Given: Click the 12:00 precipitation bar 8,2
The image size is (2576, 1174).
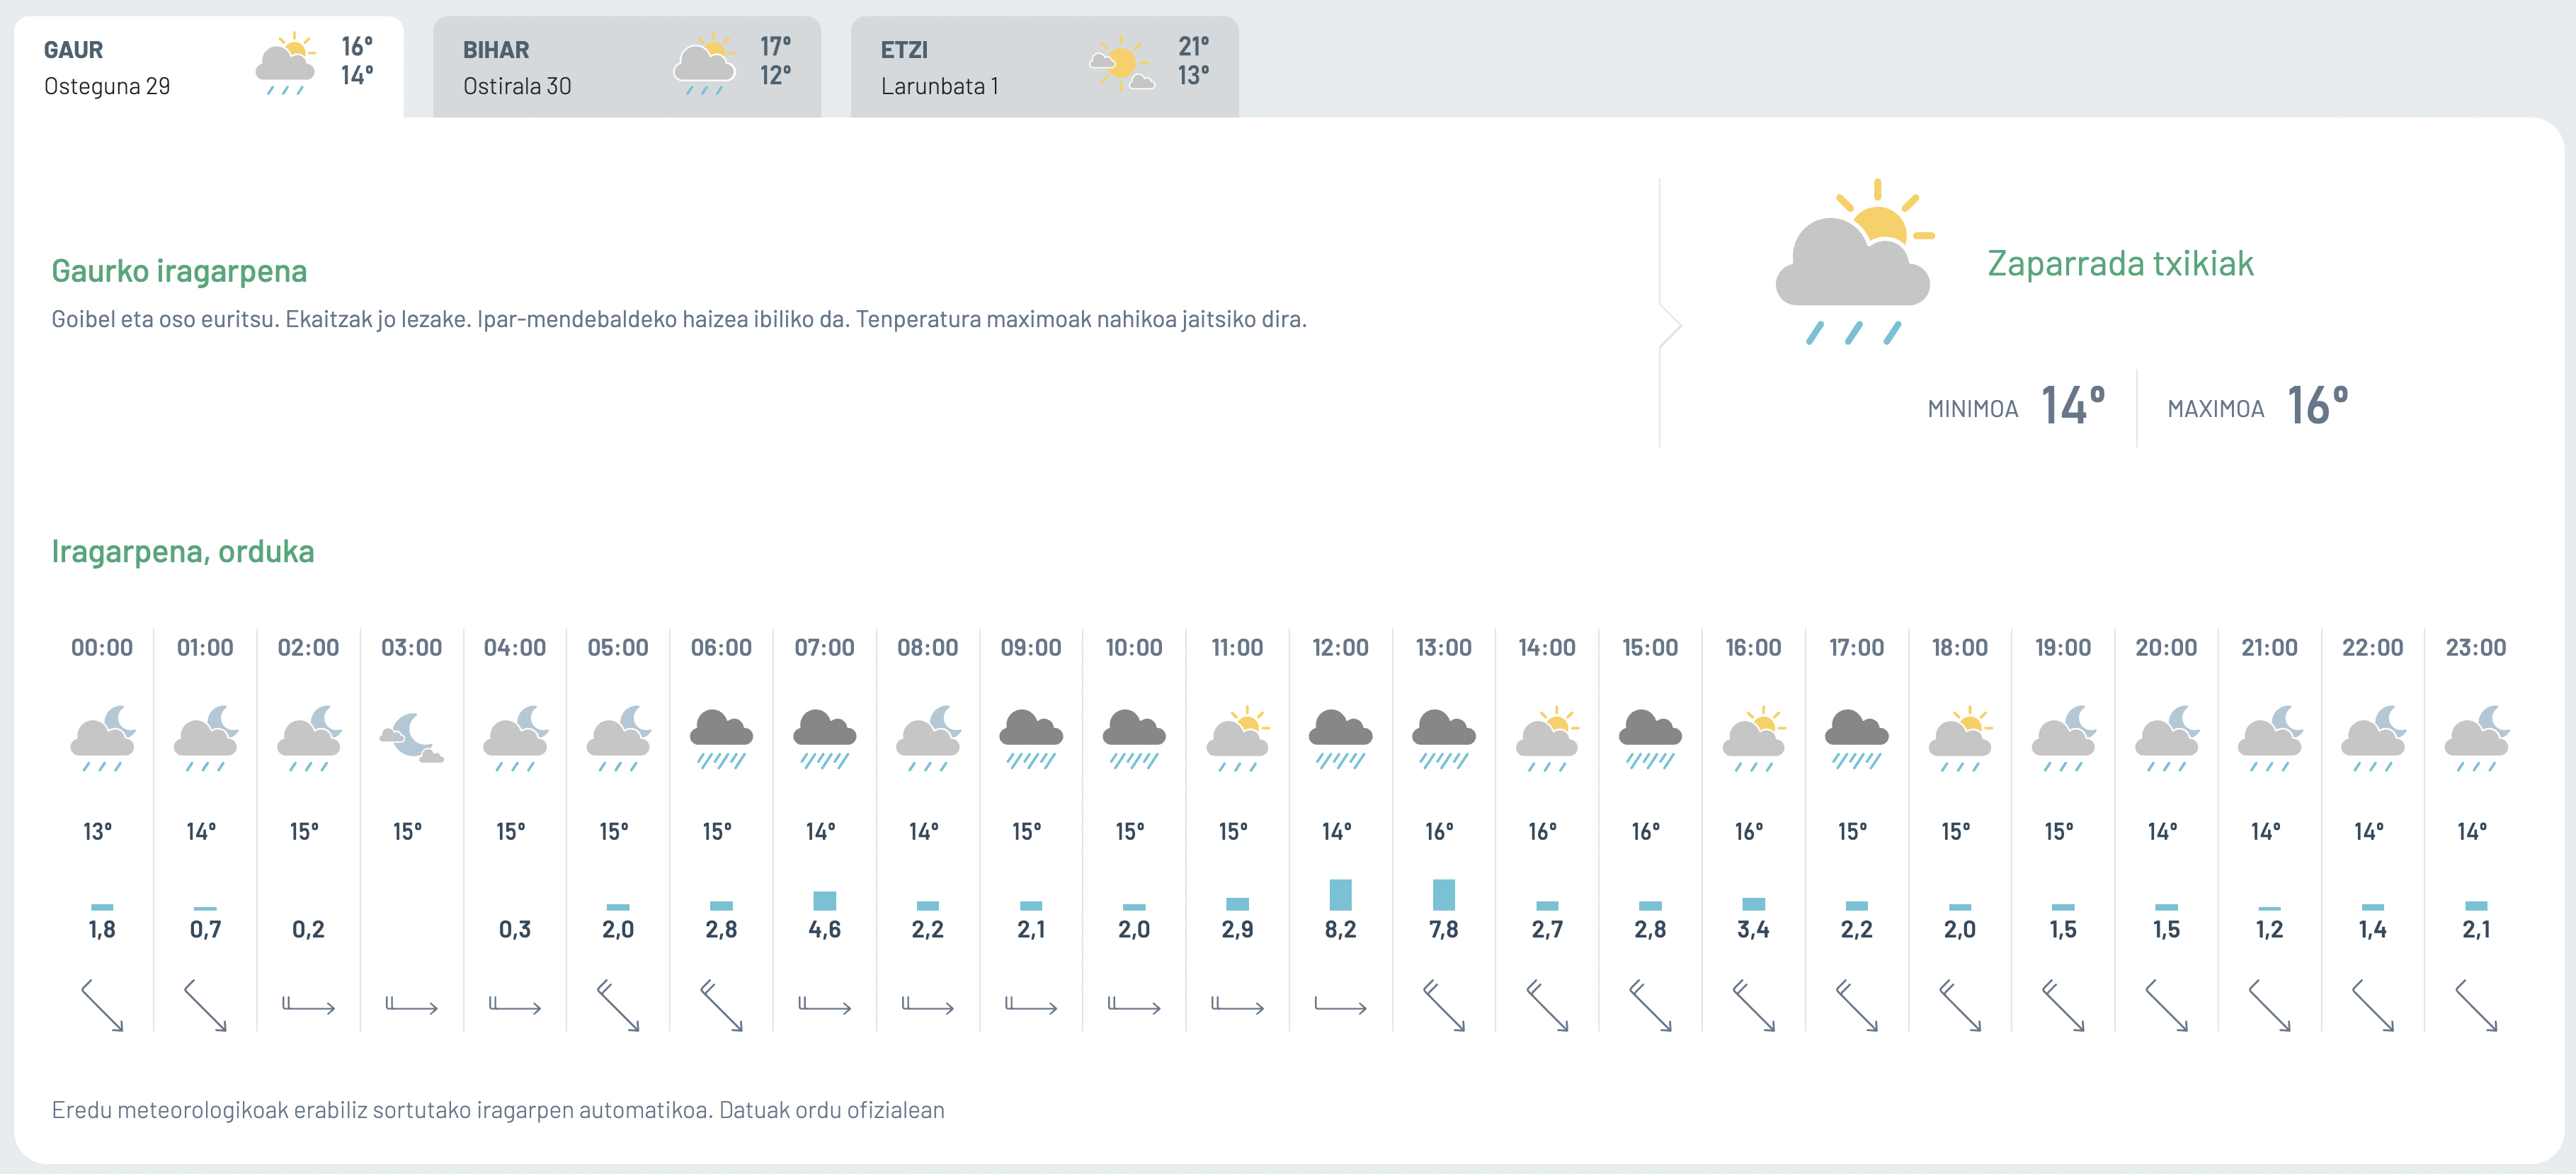Looking at the screenshot, I should pyautogui.click(x=1341, y=894).
